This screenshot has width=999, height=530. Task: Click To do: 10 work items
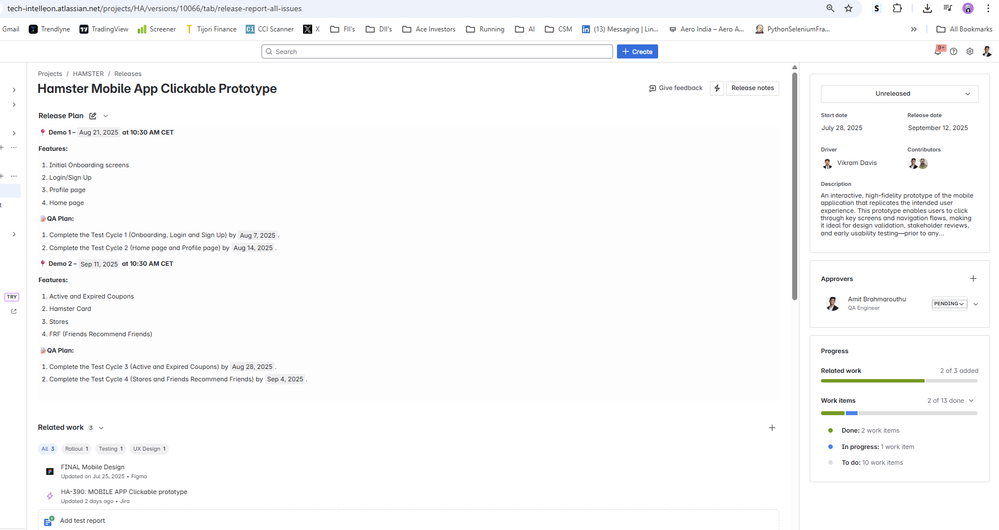[872, 463]
